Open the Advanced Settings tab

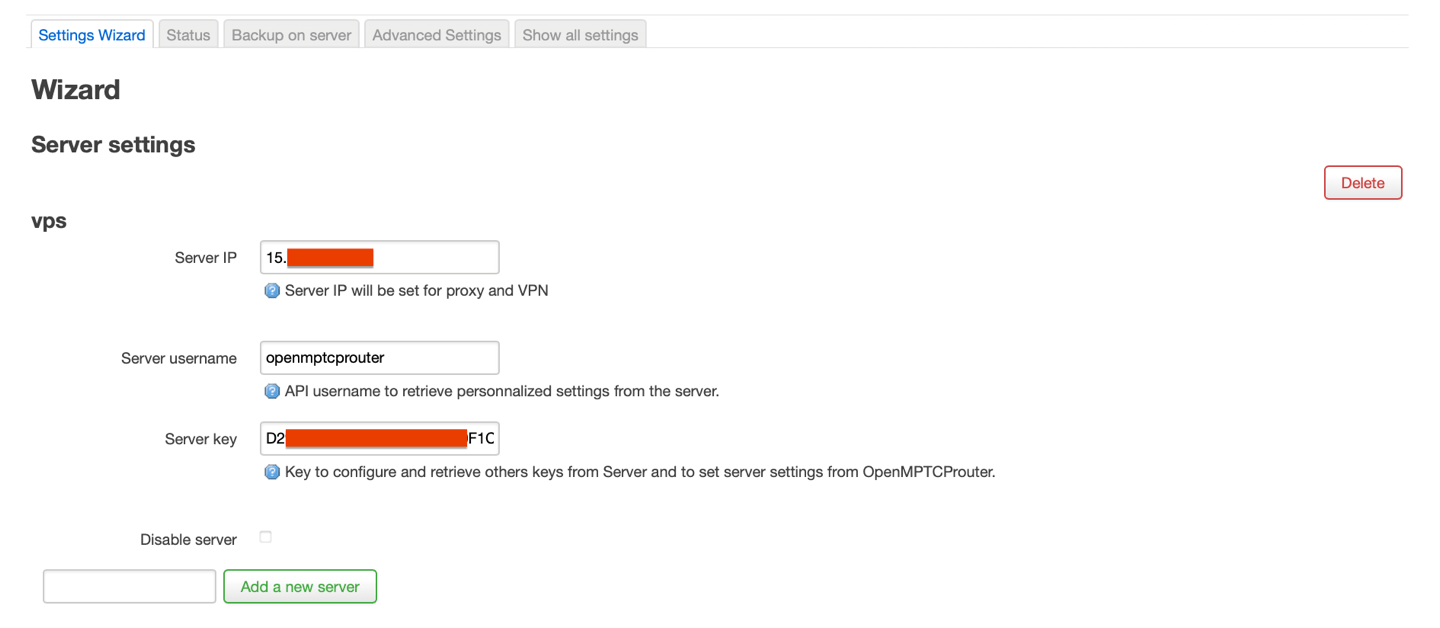coord(436,34)
